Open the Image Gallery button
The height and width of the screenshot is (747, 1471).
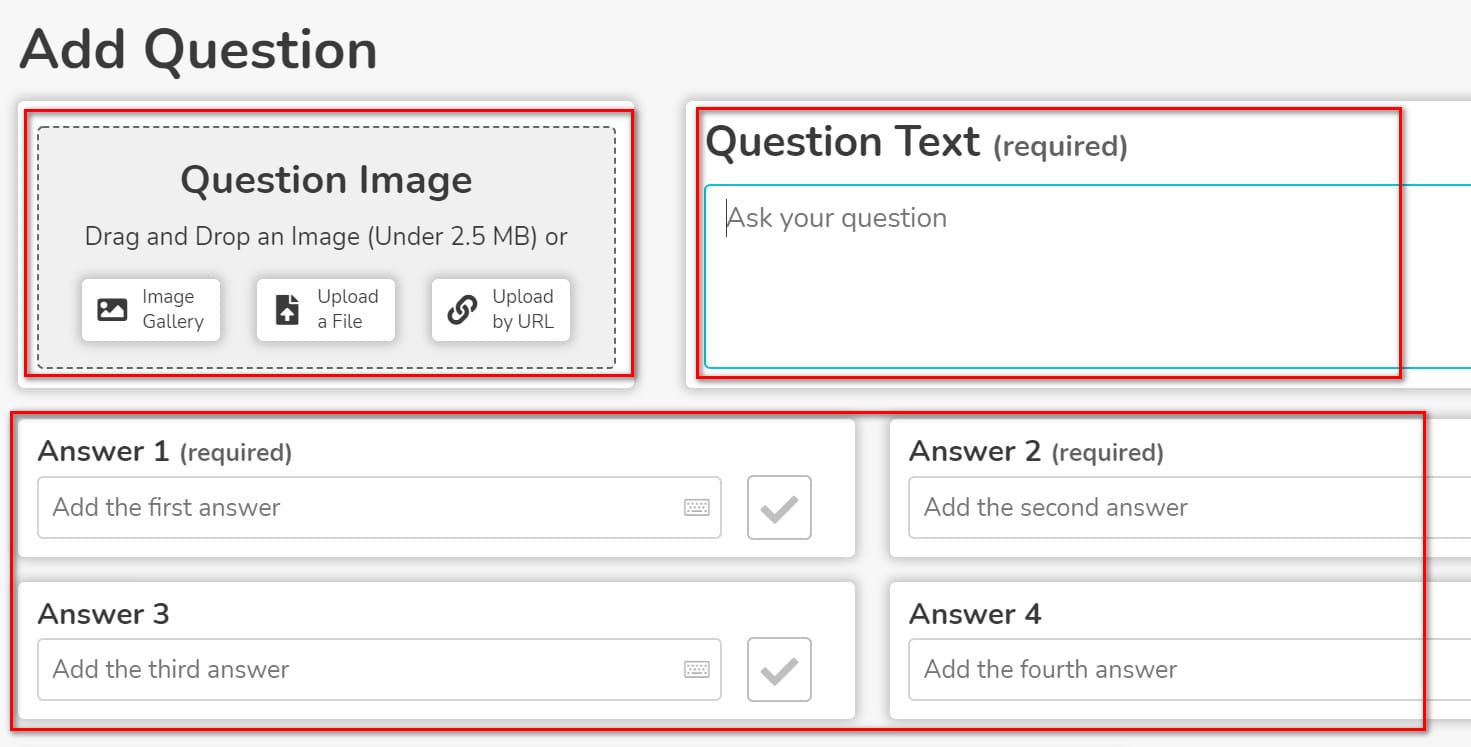[151, 310]
